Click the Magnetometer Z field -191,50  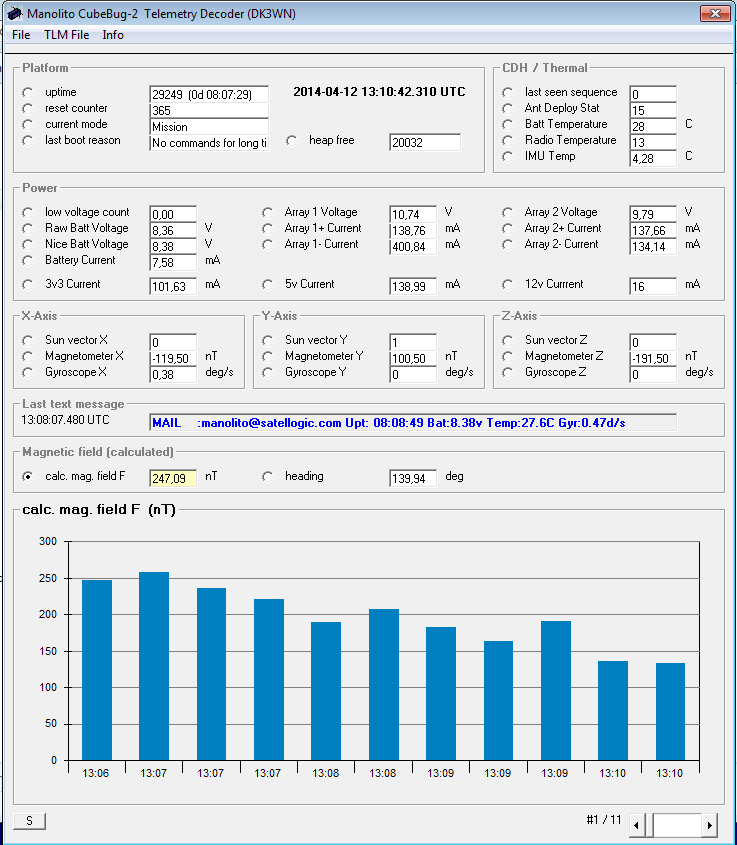(653, 358)
